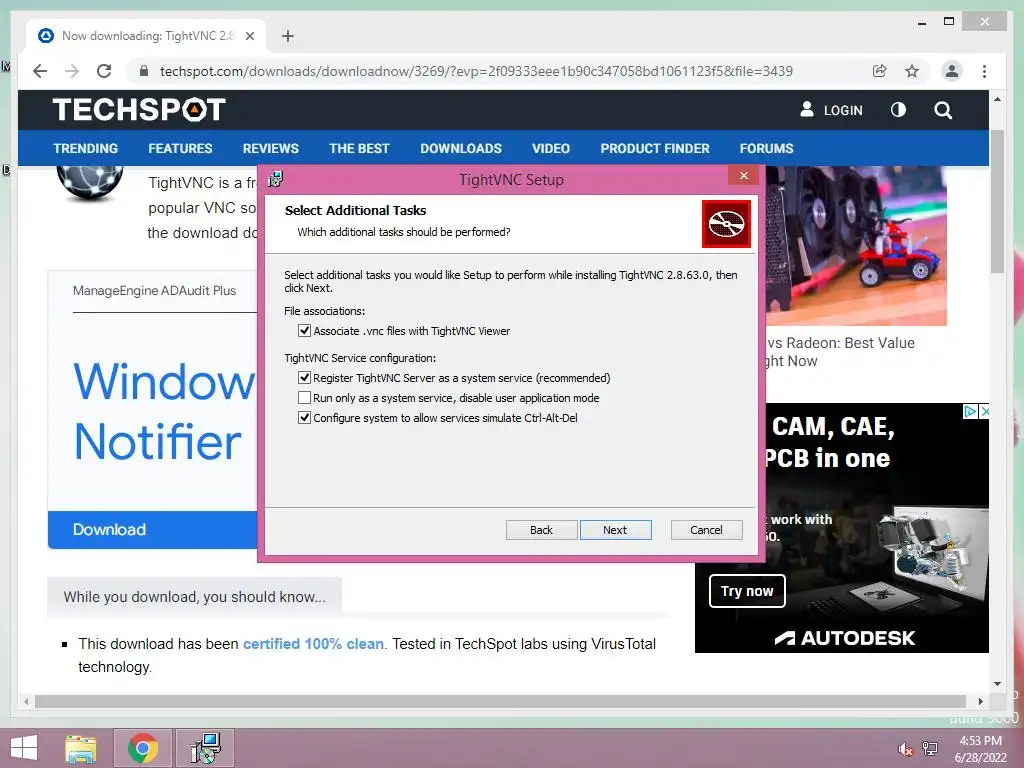The height and width of the screenshot is (768, 1024).
Task: Click TightVNC installer icon in taskbar
Action: [x=206, y=748]
